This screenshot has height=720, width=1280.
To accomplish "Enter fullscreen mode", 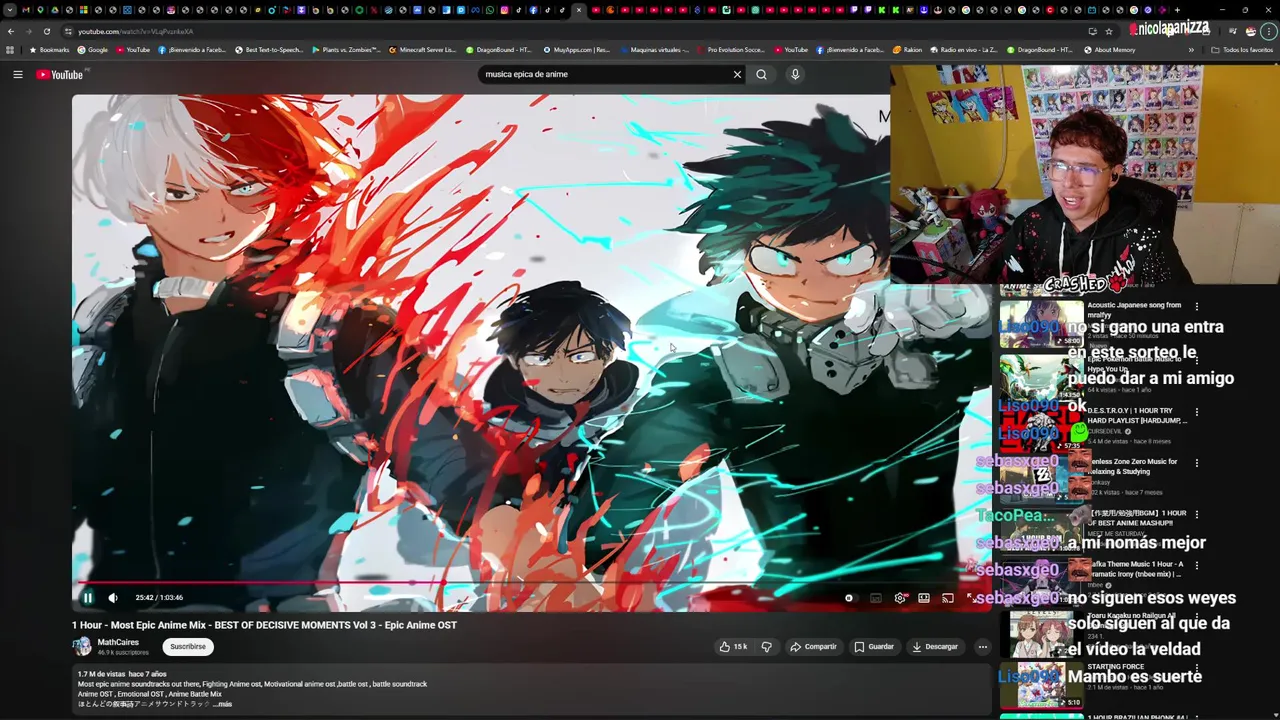I will [x=970, y=598].
